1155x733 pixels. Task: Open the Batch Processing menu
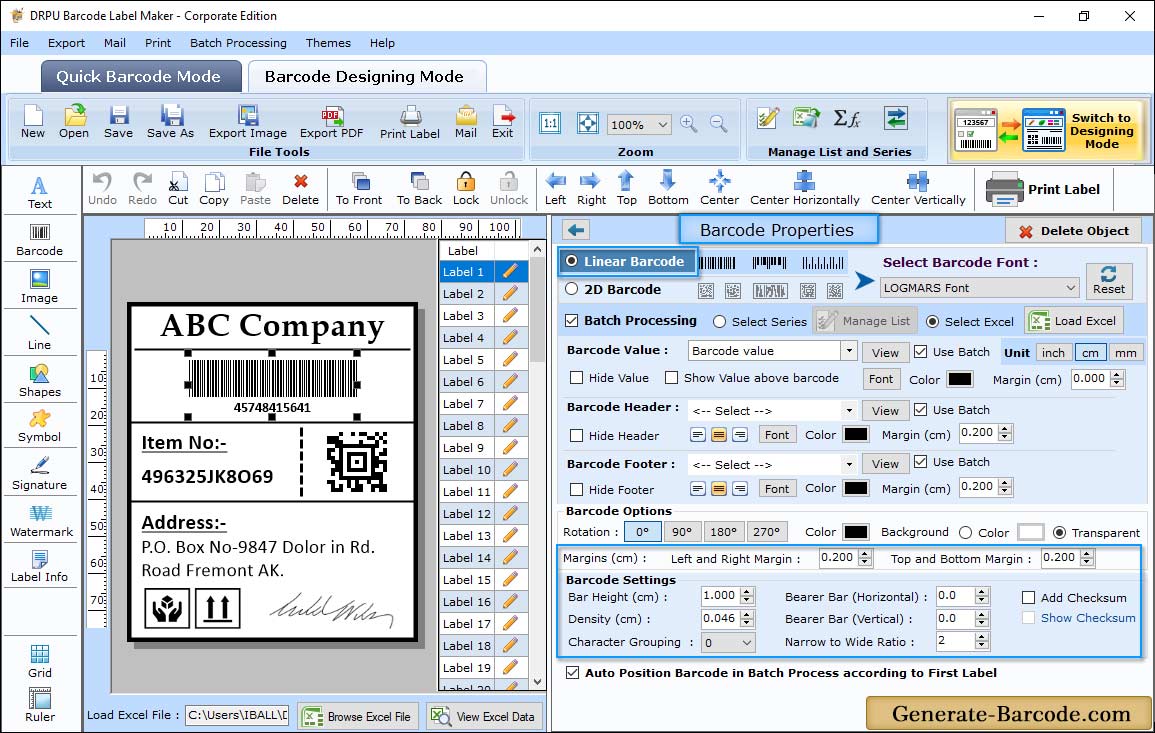pos(238,43)
